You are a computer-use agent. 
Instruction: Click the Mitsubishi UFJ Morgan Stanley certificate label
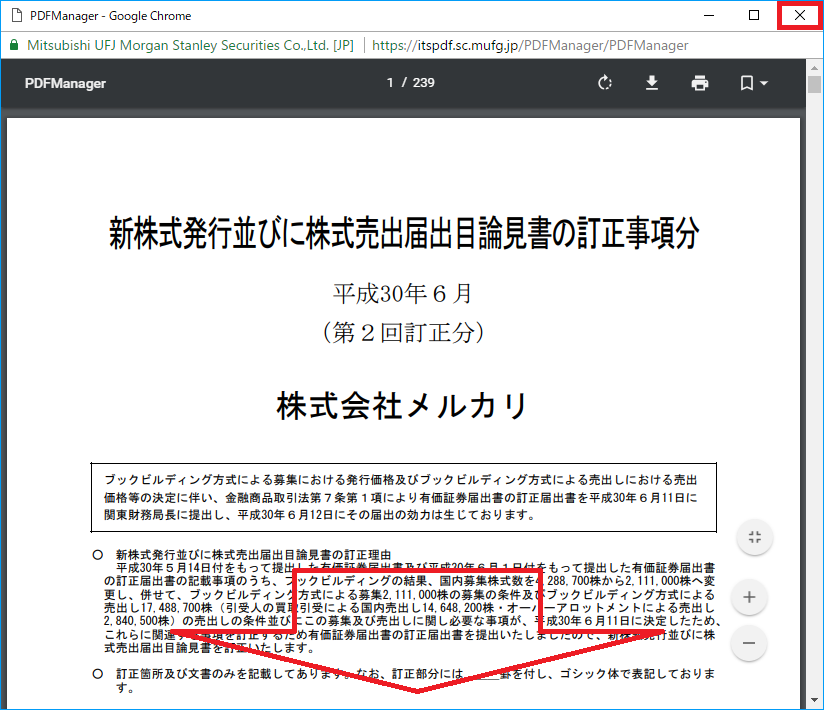(190, 46)
